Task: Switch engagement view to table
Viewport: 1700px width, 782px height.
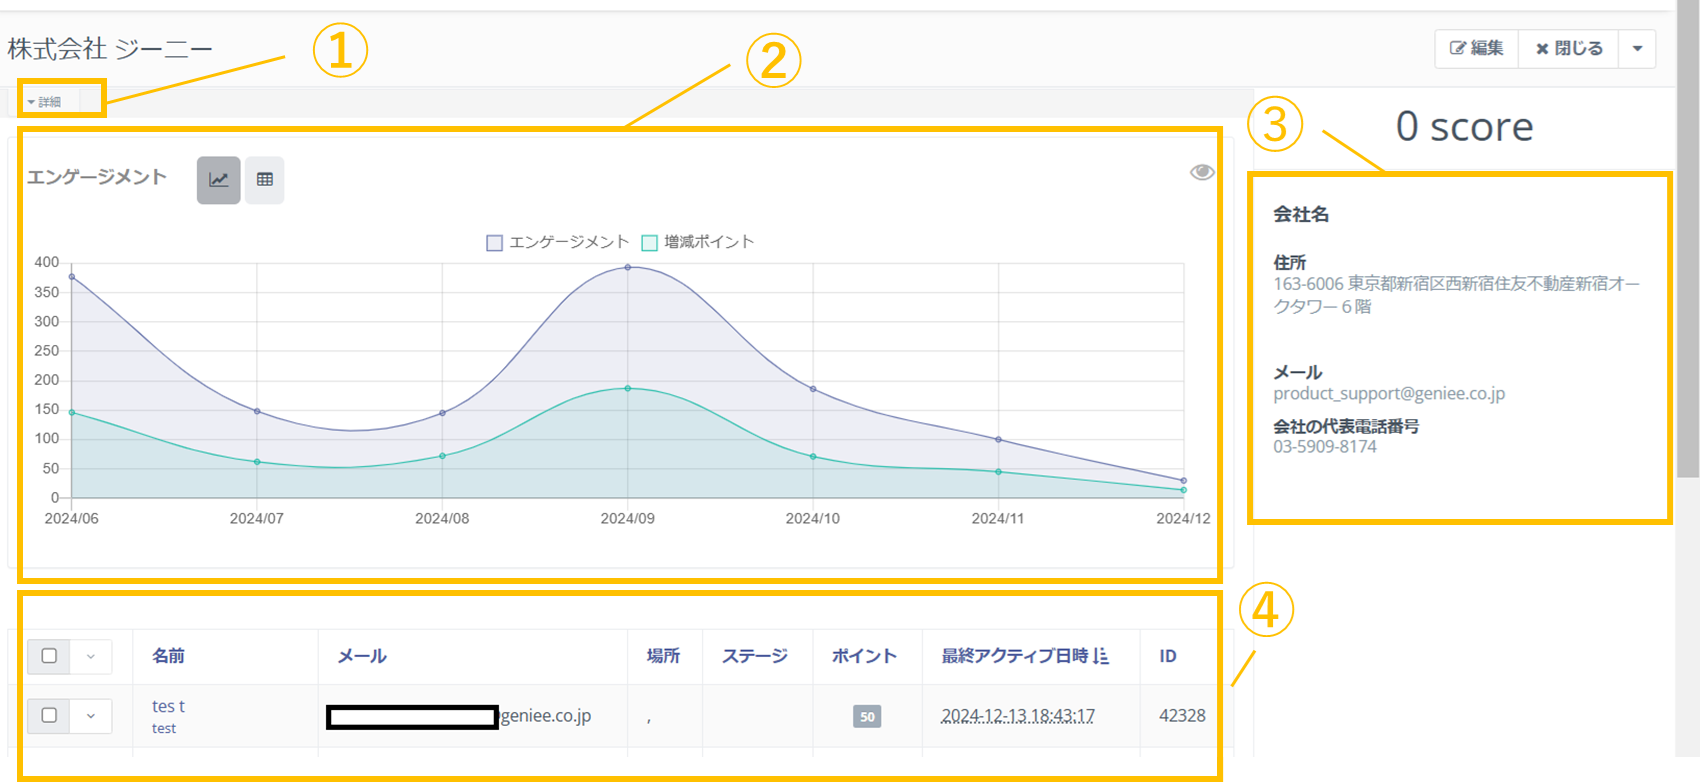Action: pos(265,180)
